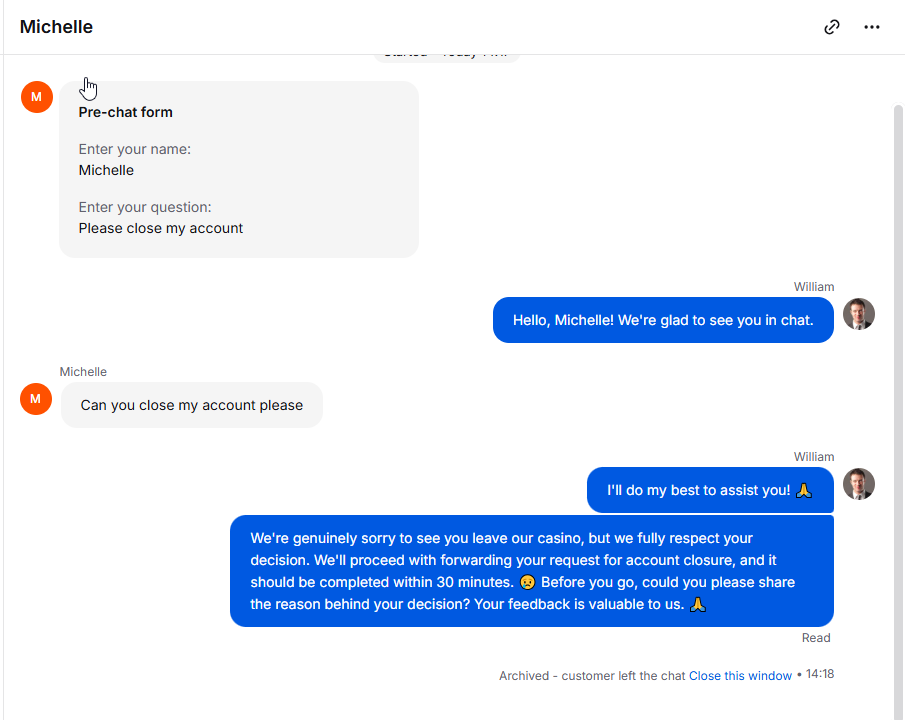Click the 'Can you close my account please' bubble
Screen dimensions: 905x720
192,405
